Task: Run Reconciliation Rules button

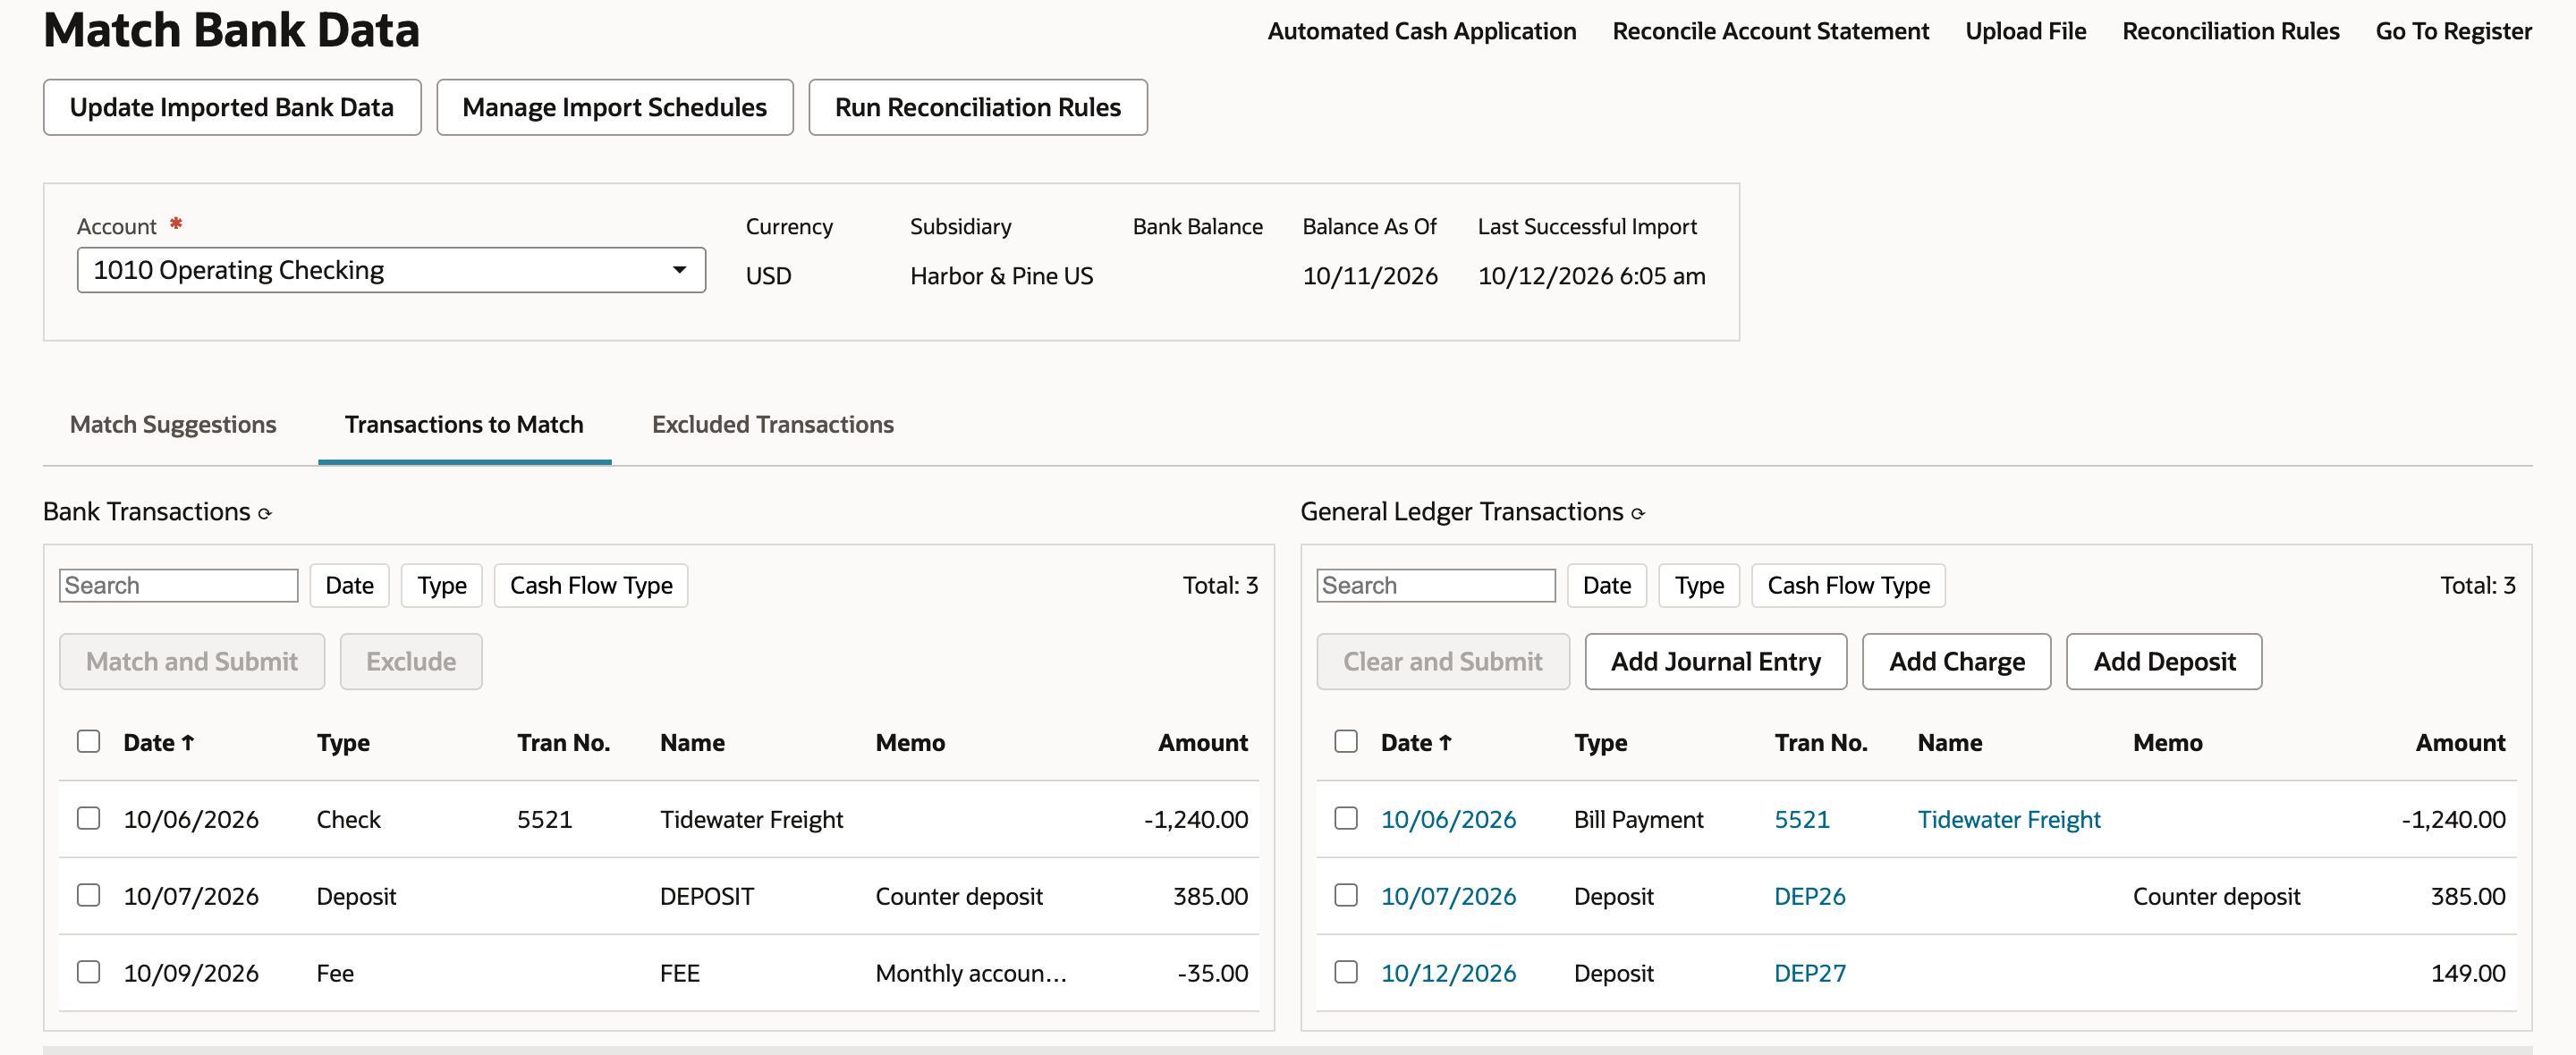Action: pos(978,107)
